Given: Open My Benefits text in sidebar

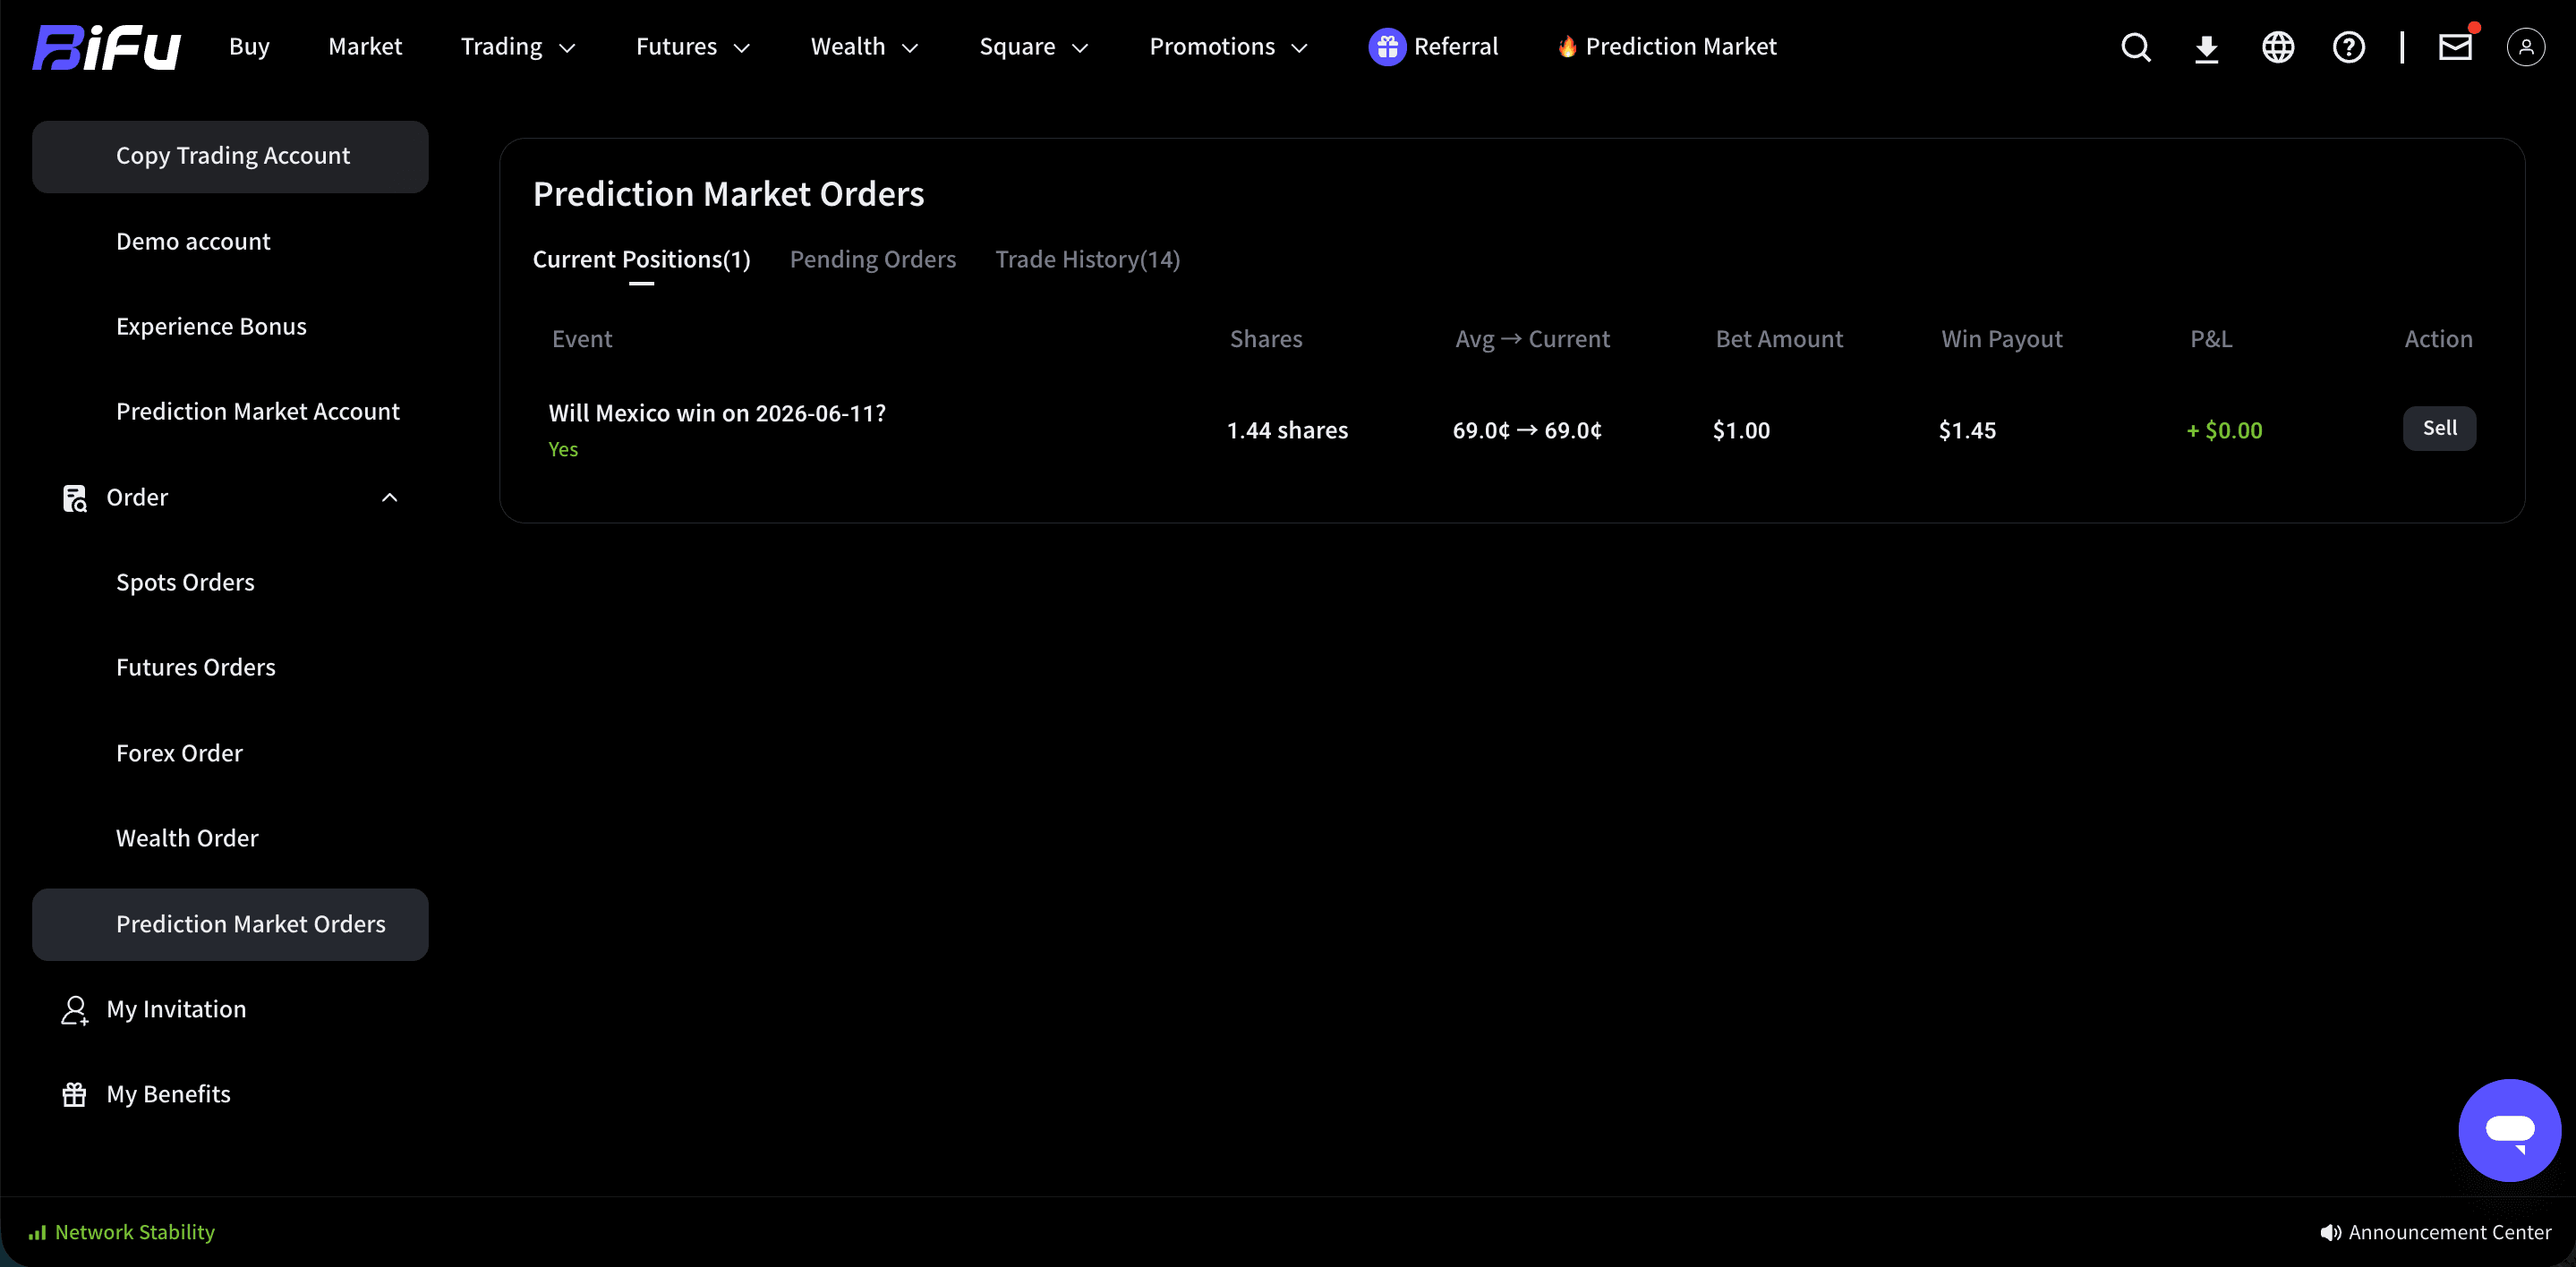Looking at the screenshot, I should click(168, 1095).
